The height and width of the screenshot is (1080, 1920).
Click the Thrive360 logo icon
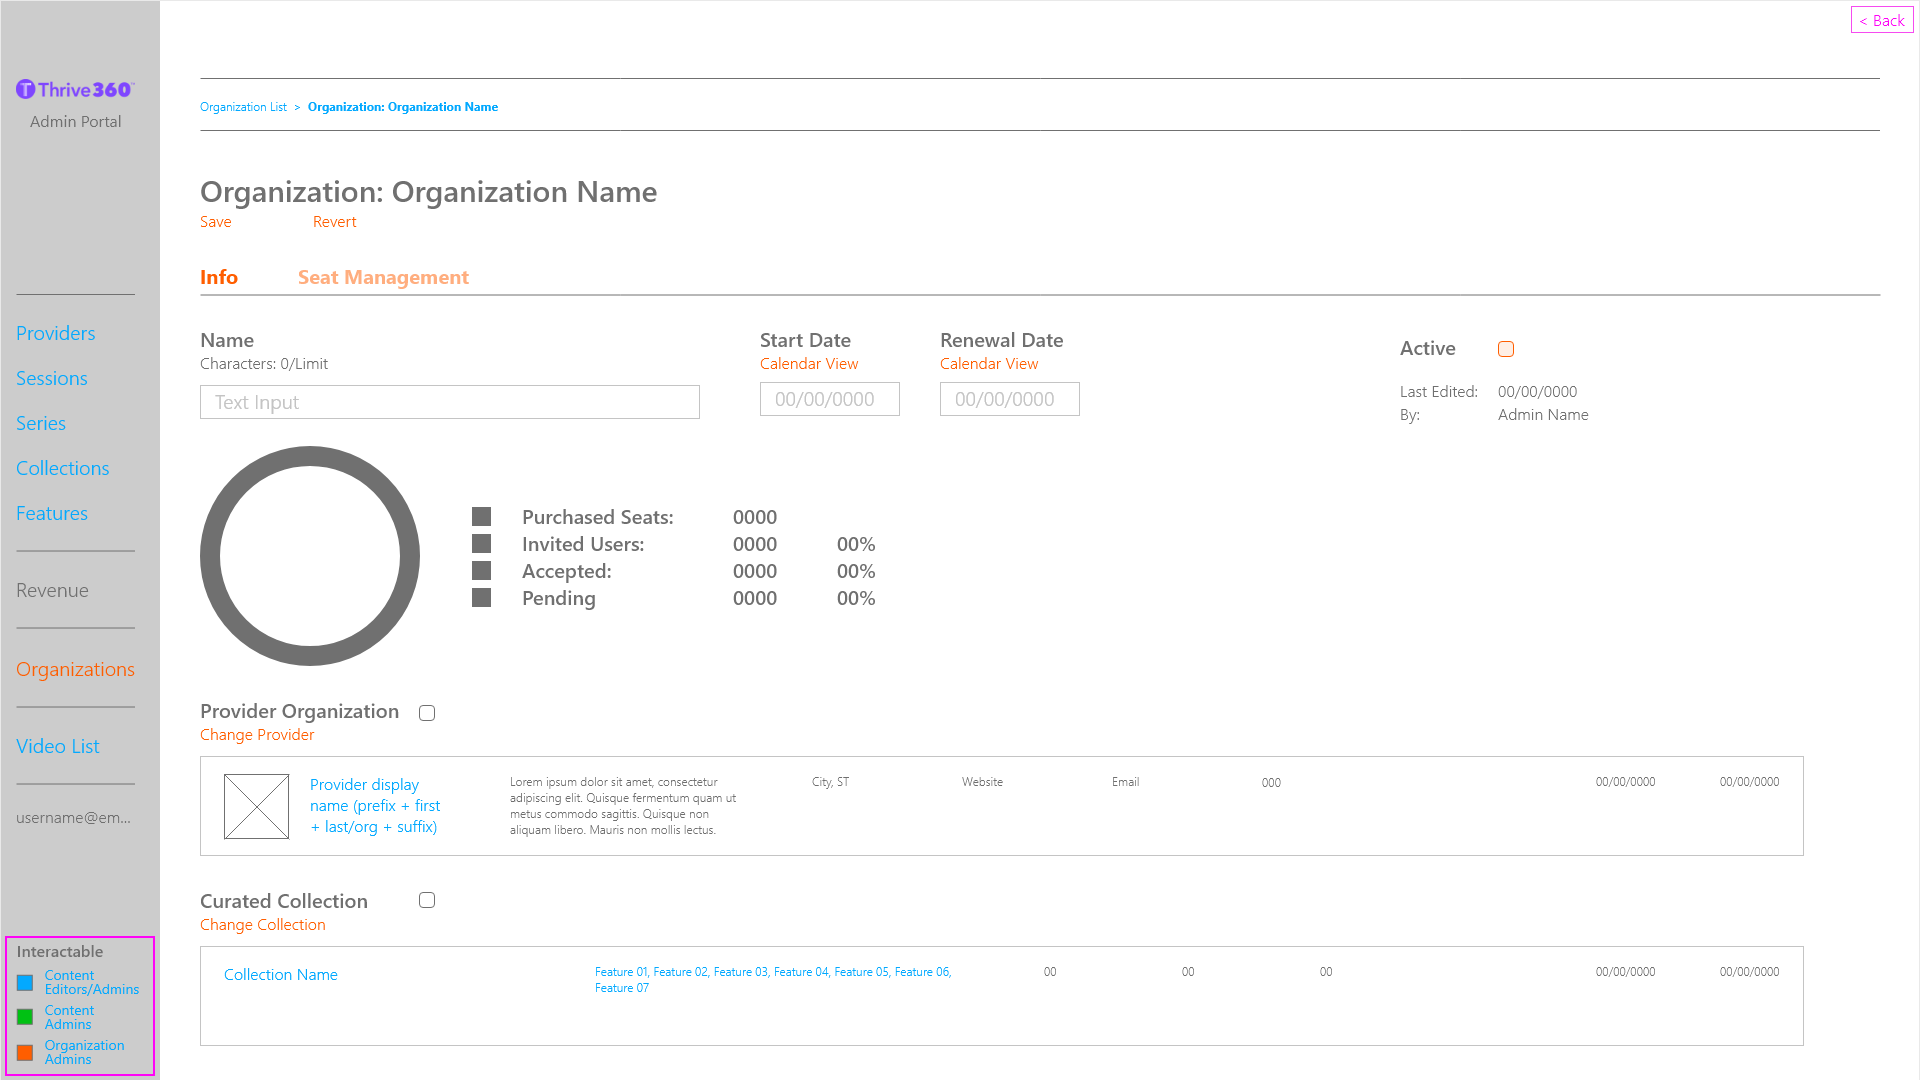click(26, 90)
